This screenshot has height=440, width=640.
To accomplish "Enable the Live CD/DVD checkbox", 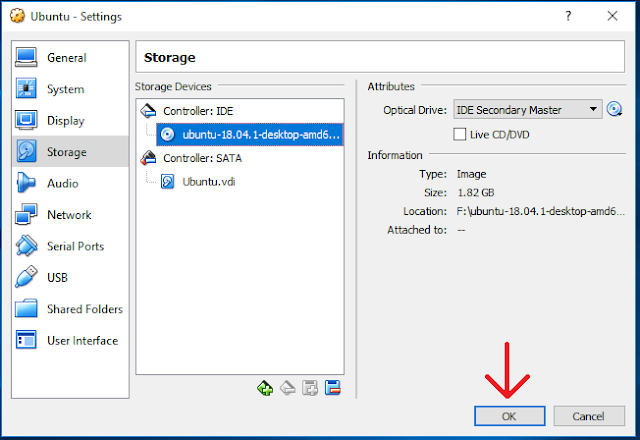I will point(460,134).
